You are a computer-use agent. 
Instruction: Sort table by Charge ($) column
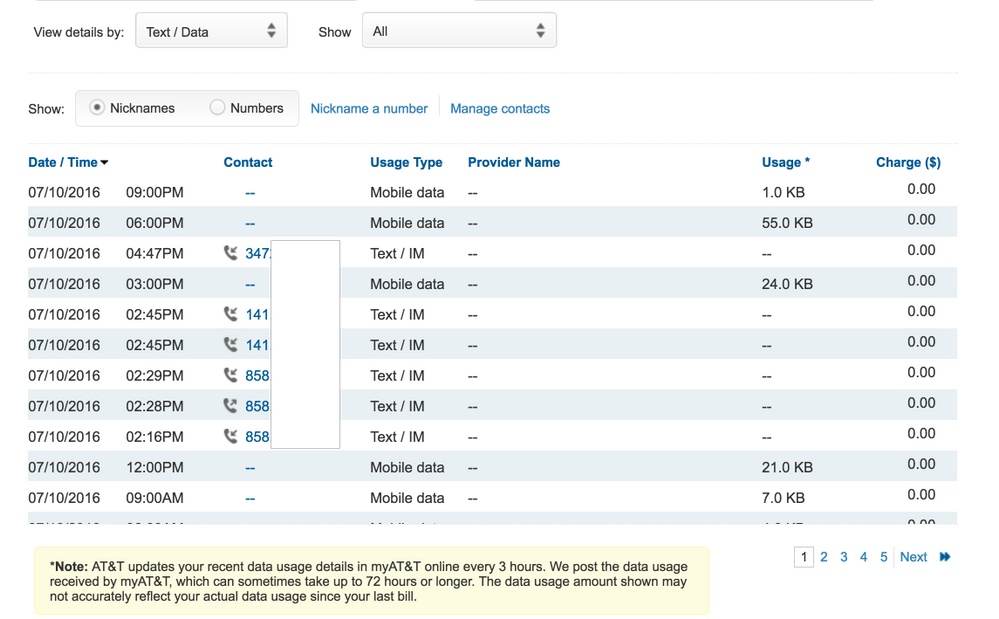tap(908, 162)
